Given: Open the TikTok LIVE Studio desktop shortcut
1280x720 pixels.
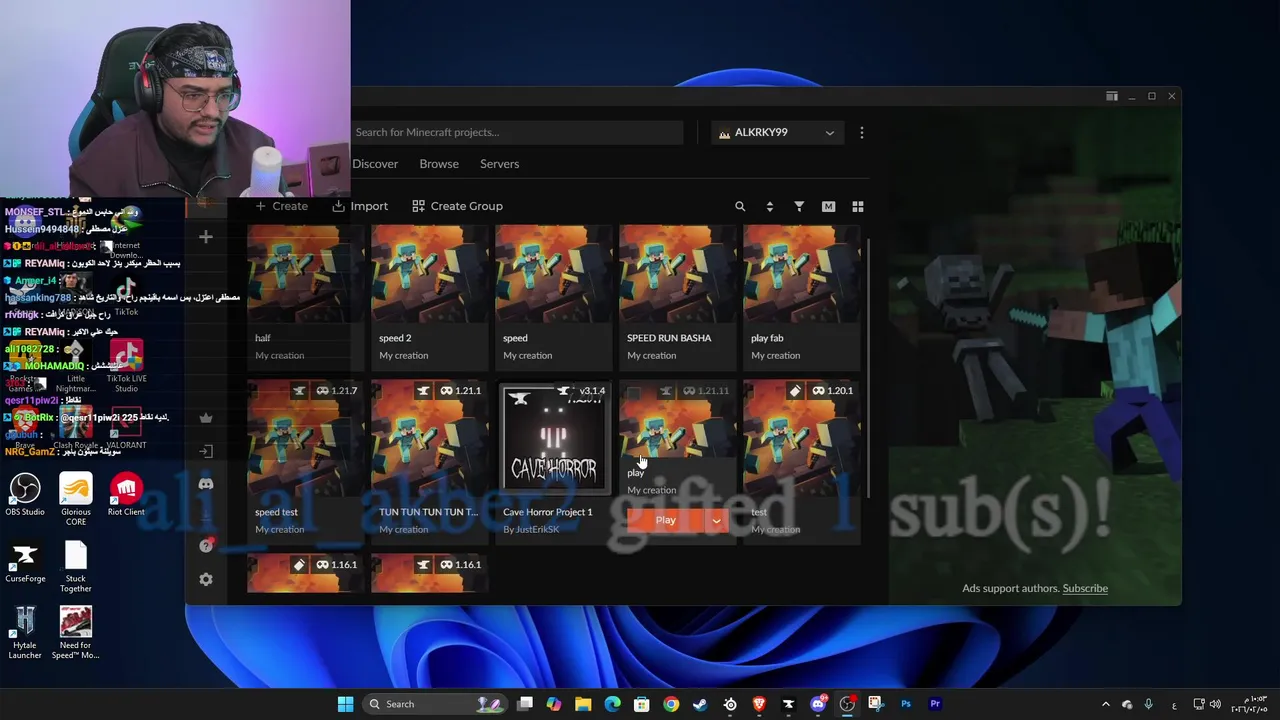Looking at the screenshot, I should (126, 366).
